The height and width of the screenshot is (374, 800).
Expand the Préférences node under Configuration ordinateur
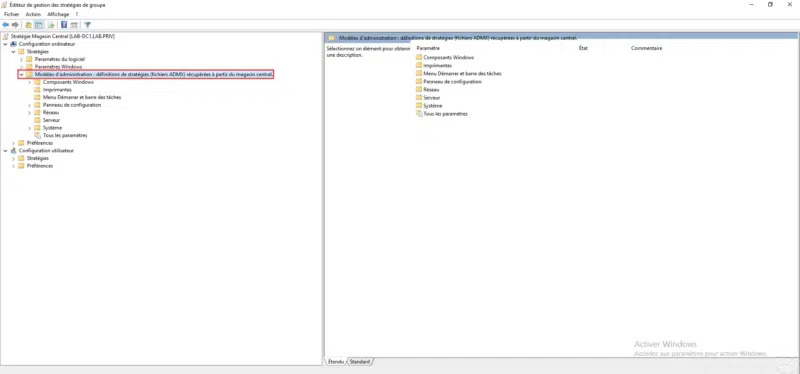[13, 143]
